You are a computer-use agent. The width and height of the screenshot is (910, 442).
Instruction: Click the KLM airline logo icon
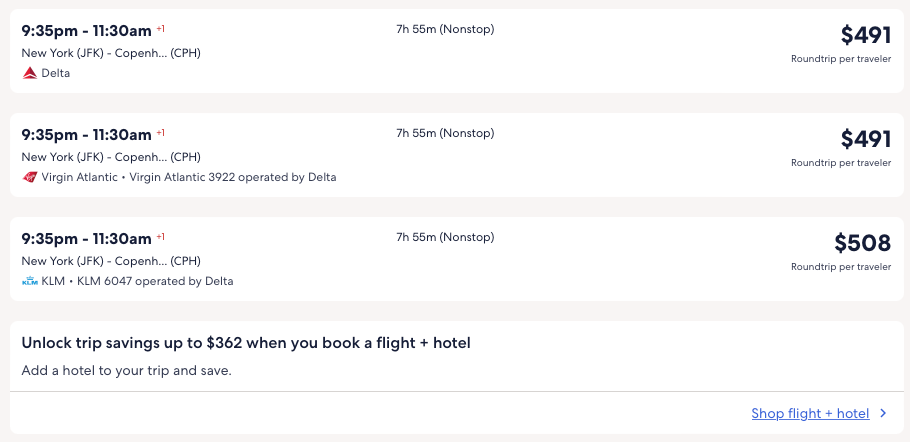[29, 281]
